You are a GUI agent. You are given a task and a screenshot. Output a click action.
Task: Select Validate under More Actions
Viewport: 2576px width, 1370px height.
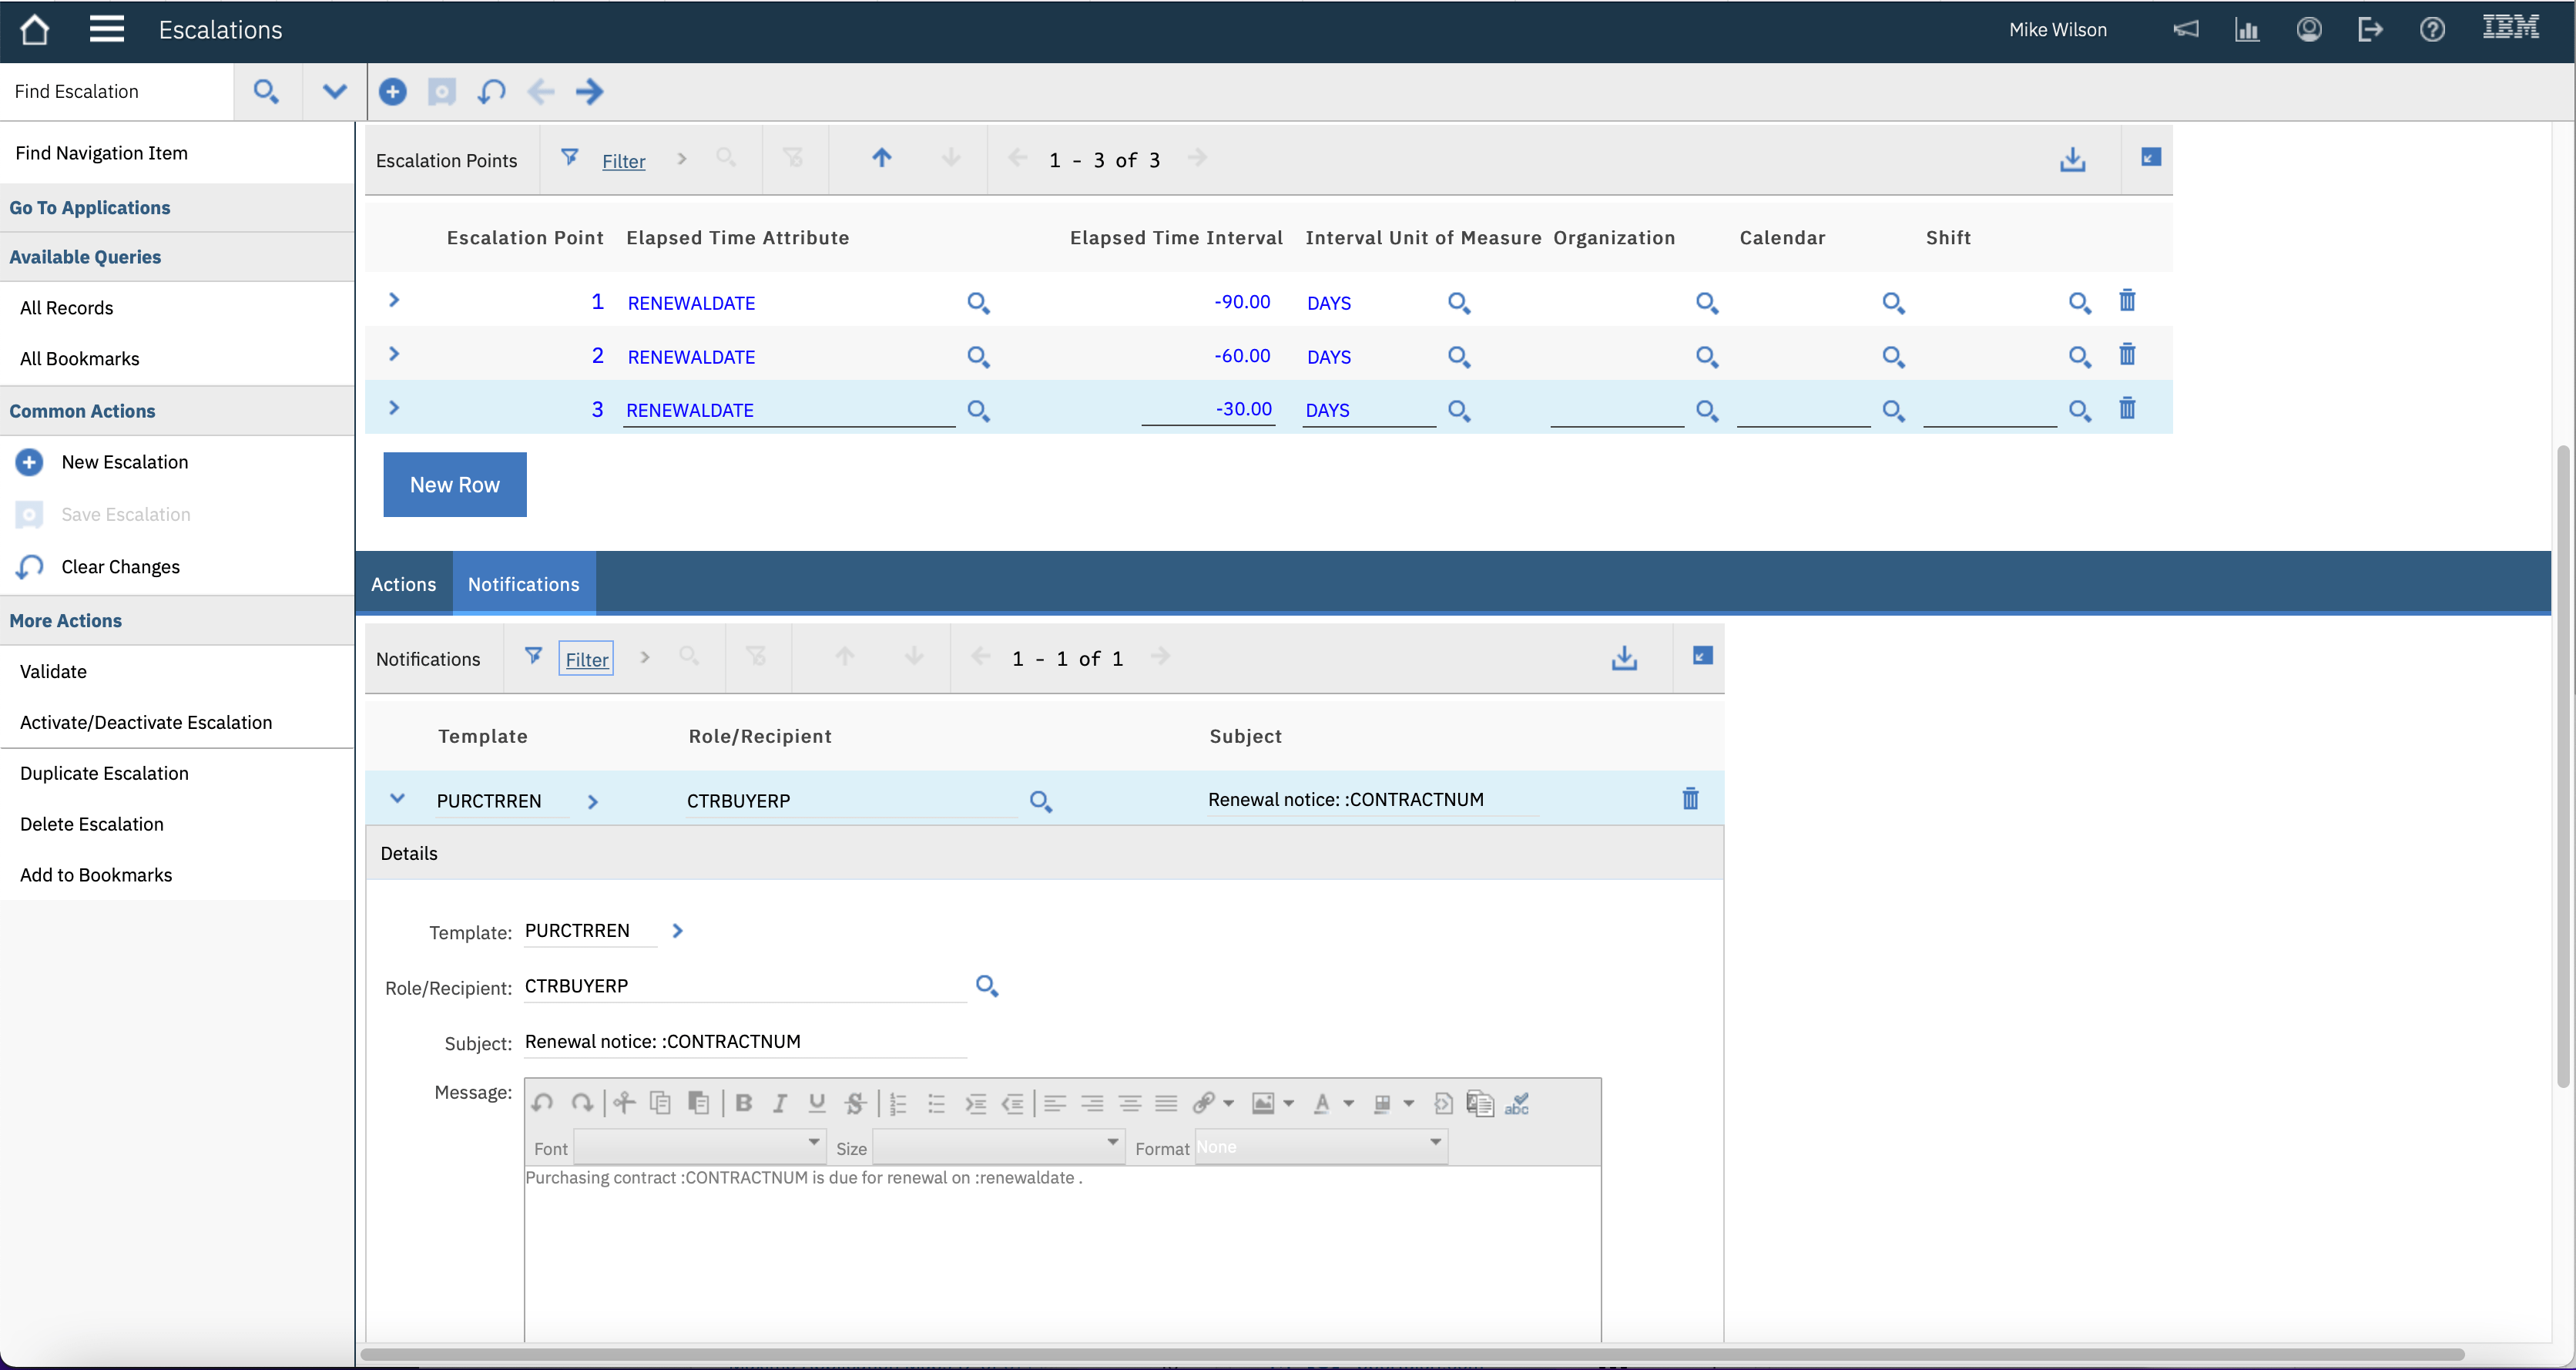coord(53,671)
